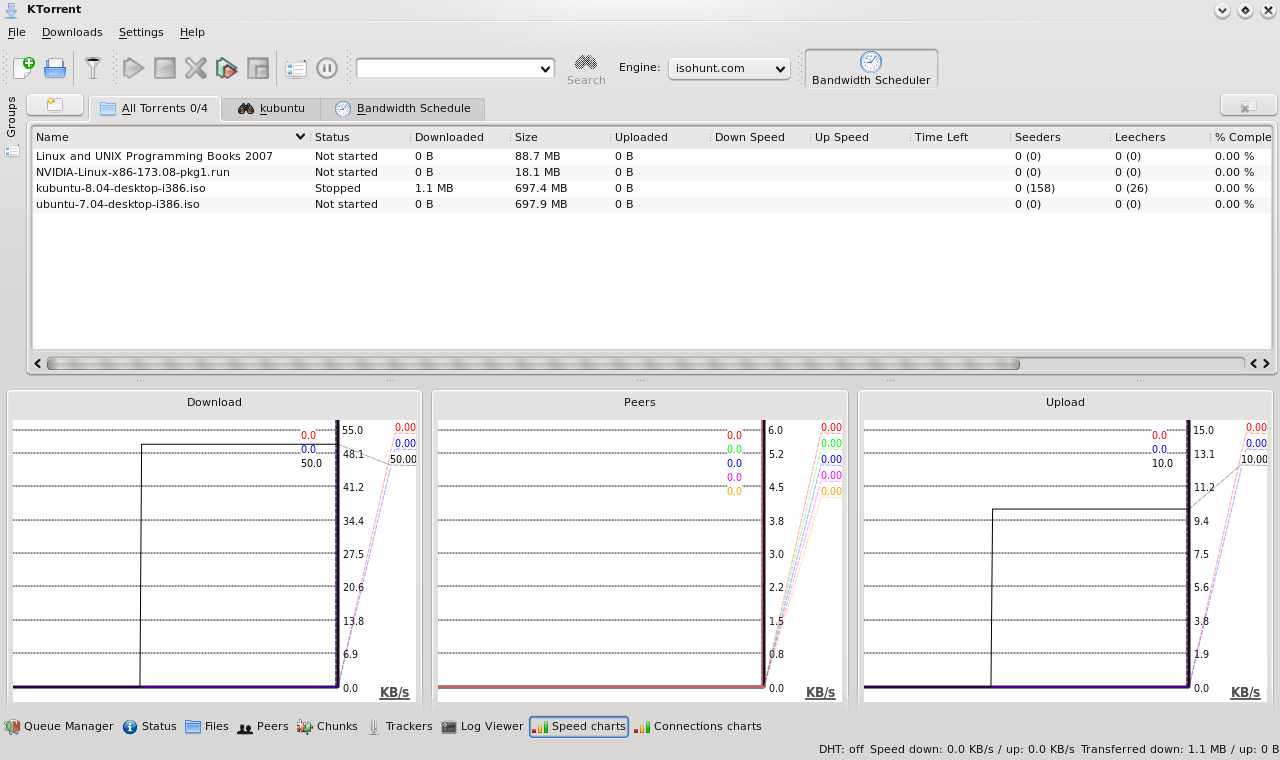Image resolution: width=1280 pixels, height=760 pixels.
Task: Click the filter funnel icon in toolbar
Action: click(x=93, y=68)
